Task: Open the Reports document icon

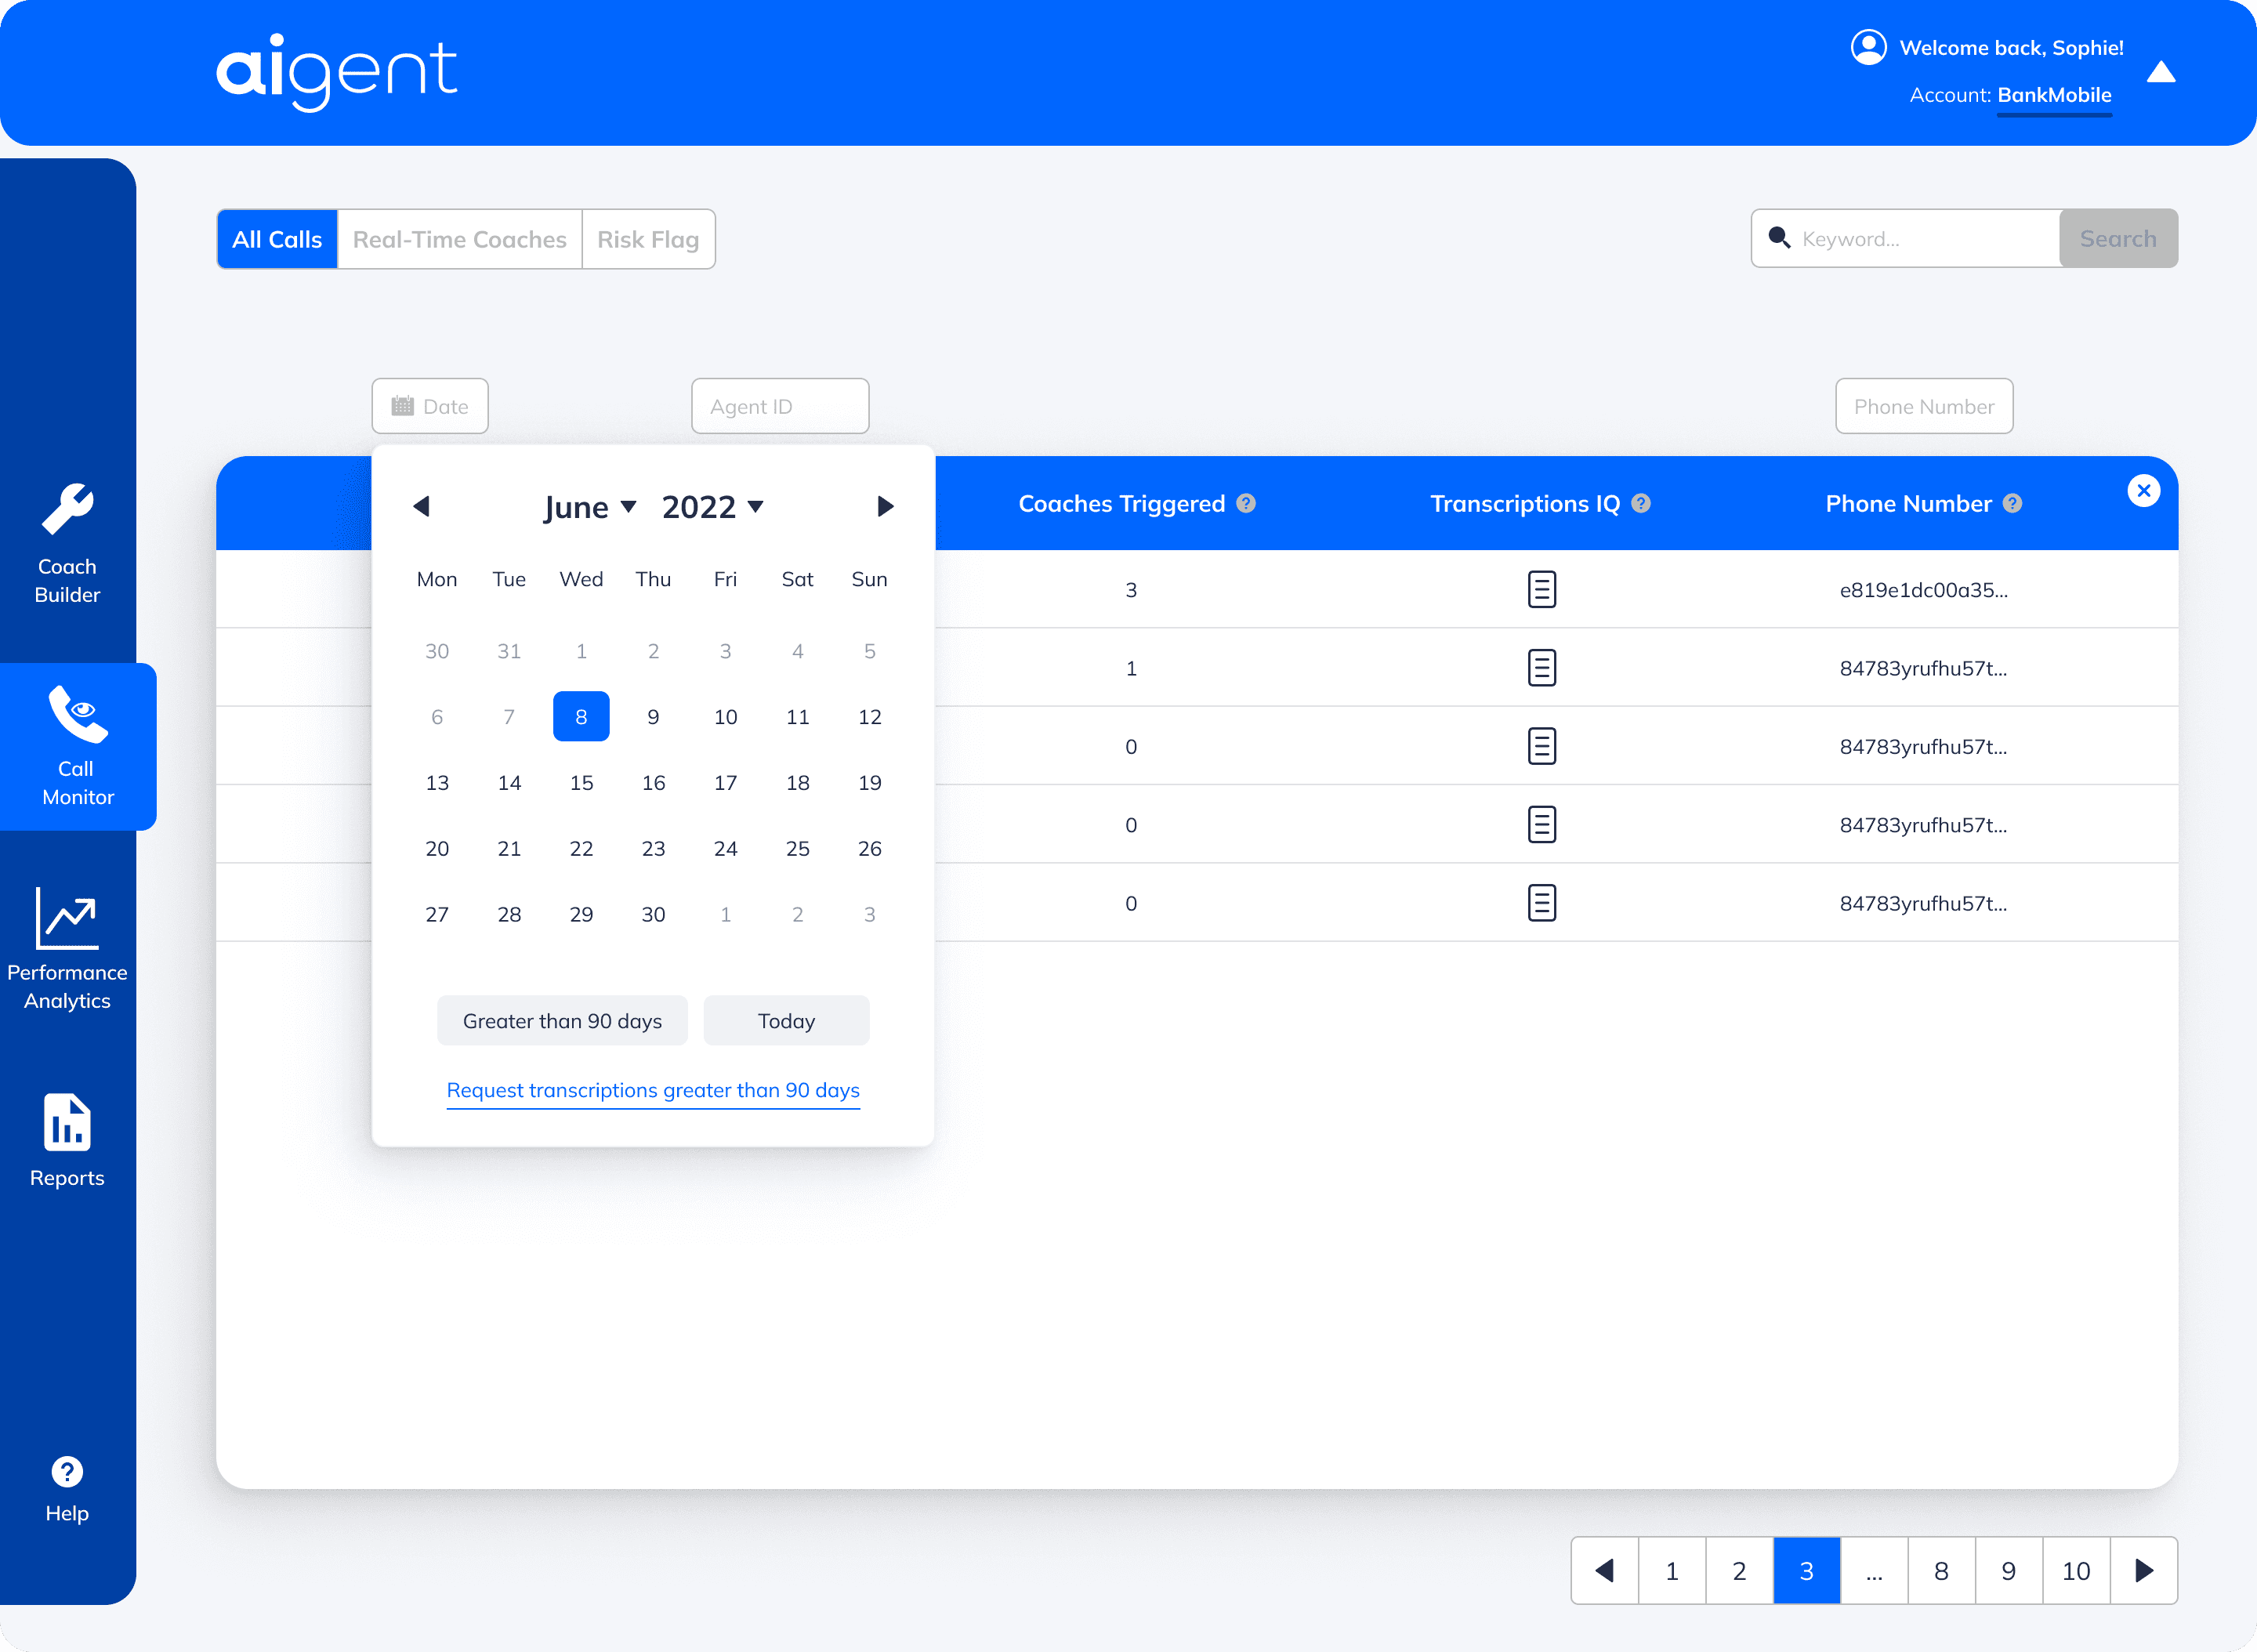Action: [x=67, y=1122]
